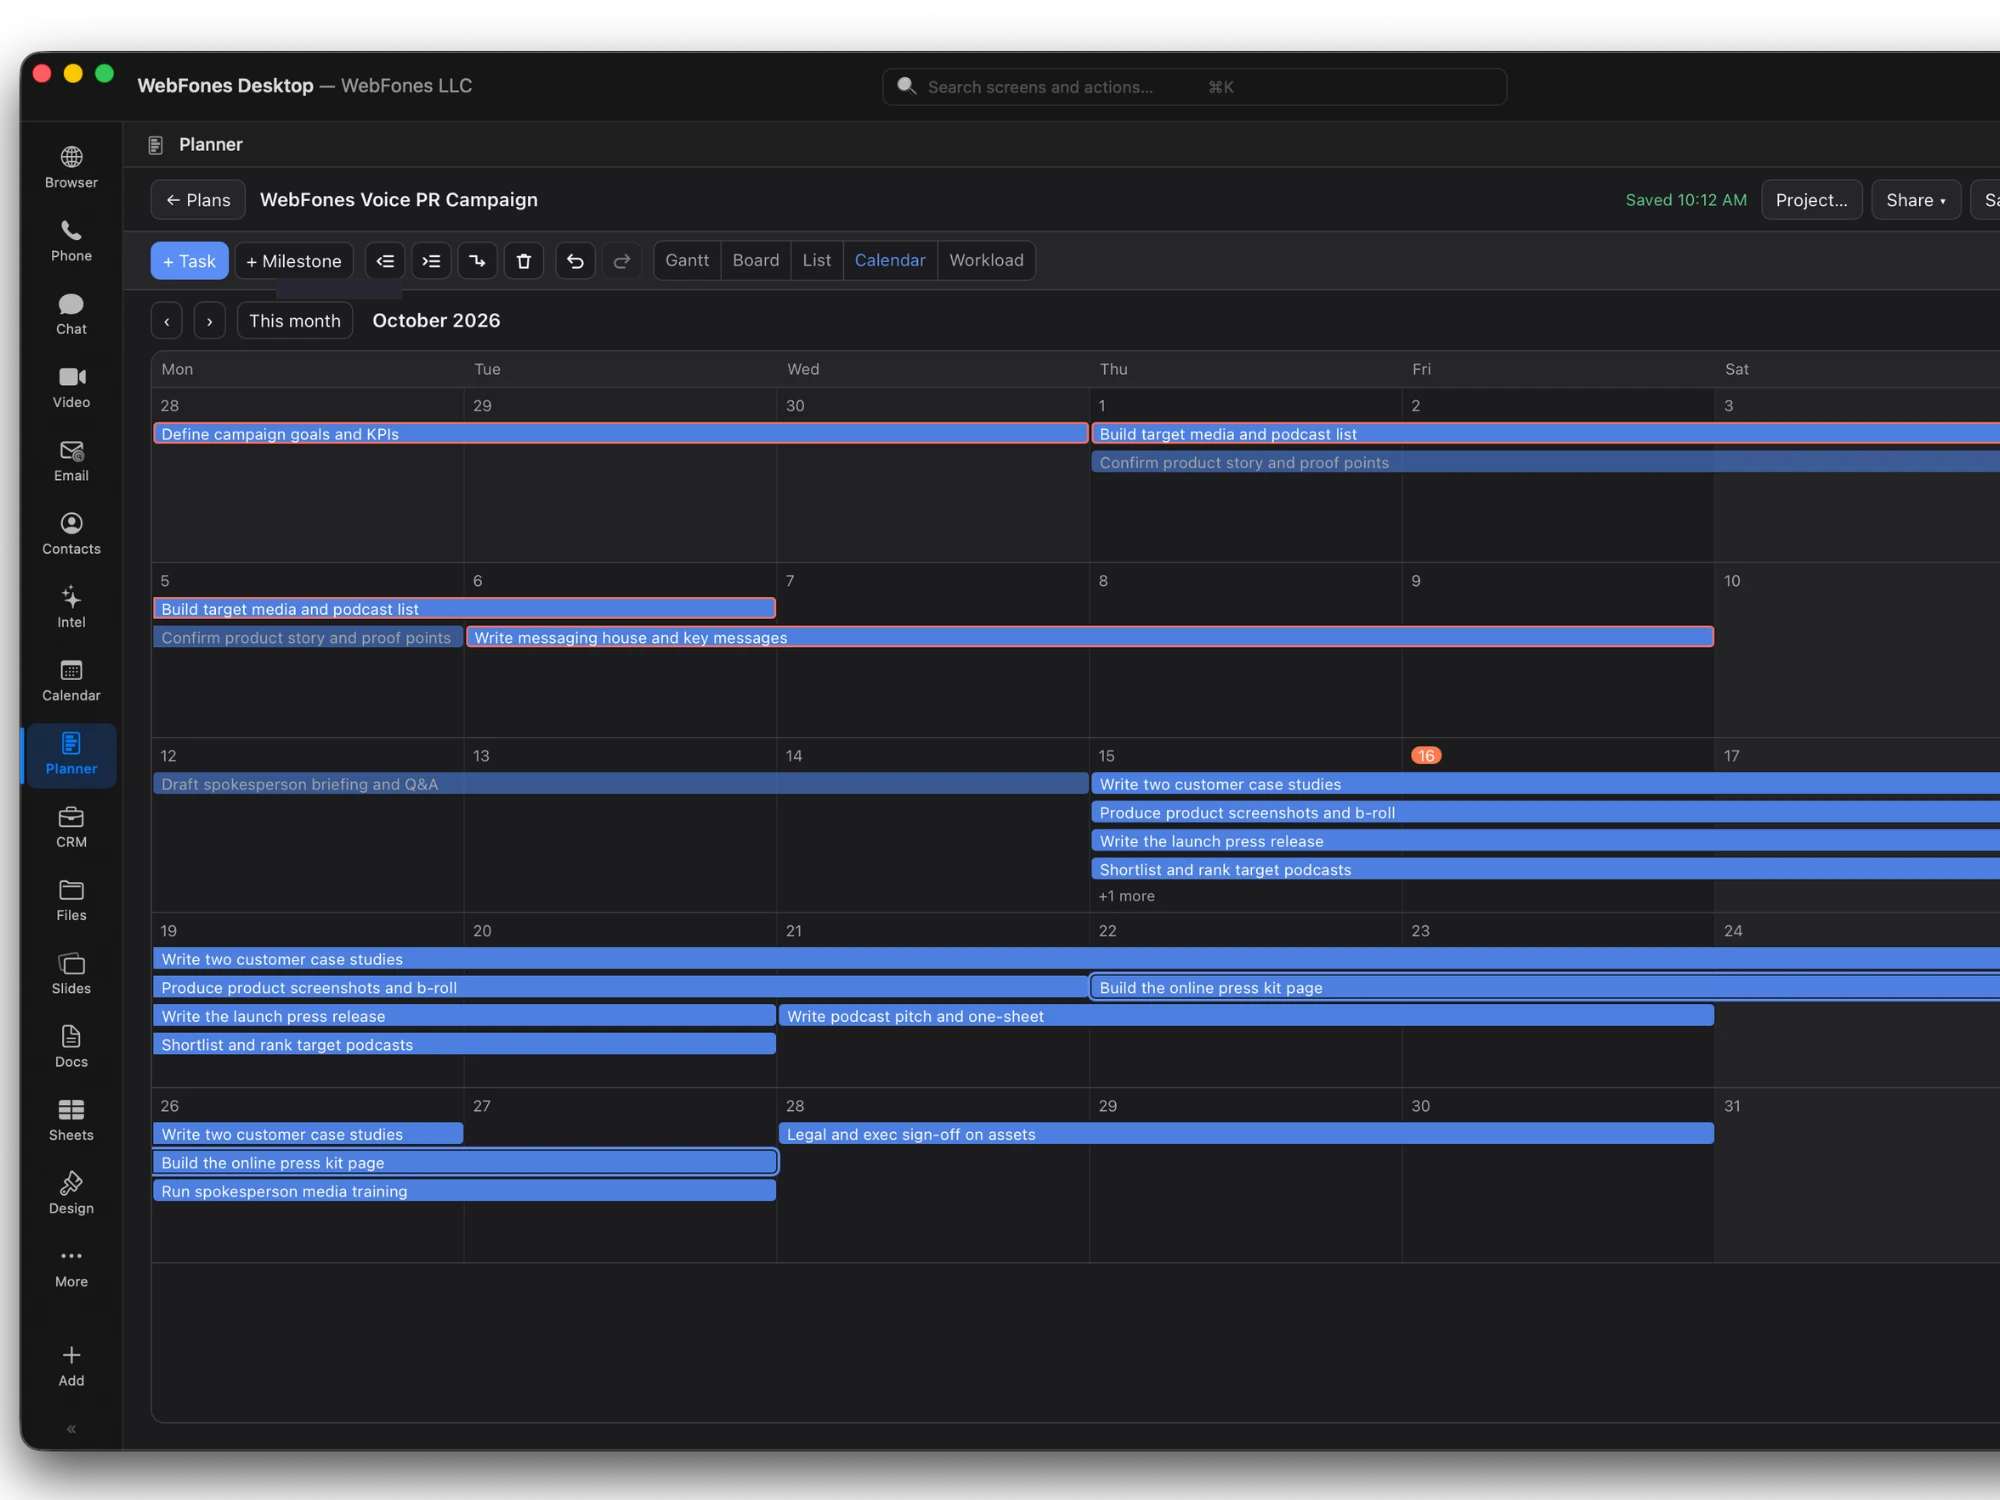Viewport: 2000px width, 1500px height.
Task: Select the Calendar view tab
Action: pos(890,260)
